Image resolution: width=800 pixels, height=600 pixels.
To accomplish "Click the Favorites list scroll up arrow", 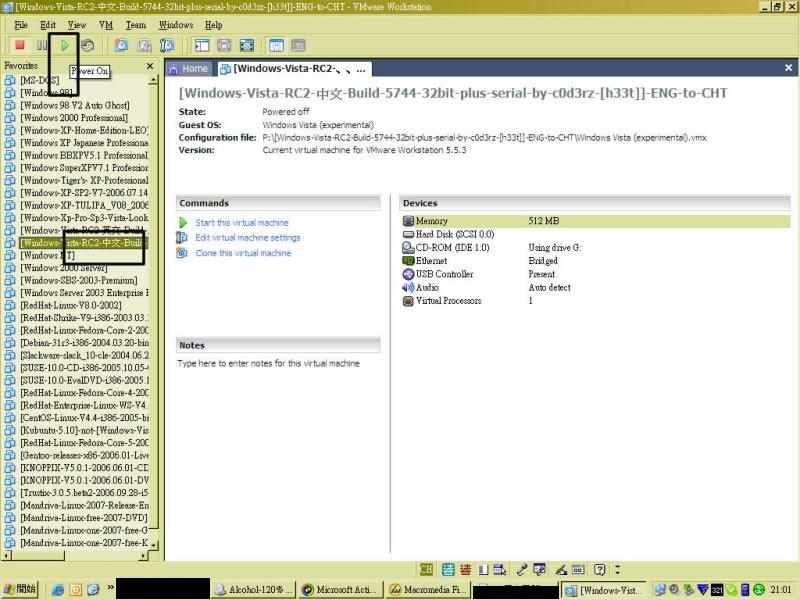I will [x=153, y=80].
